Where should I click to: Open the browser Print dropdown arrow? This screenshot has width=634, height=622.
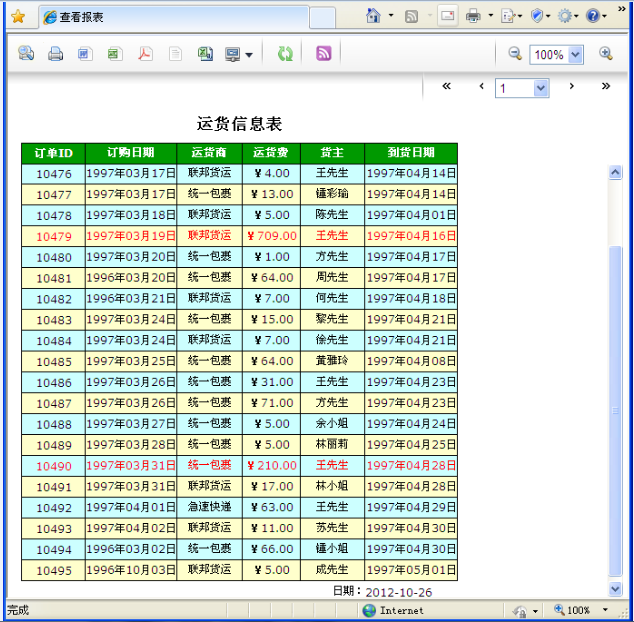[x=490, y=16]
